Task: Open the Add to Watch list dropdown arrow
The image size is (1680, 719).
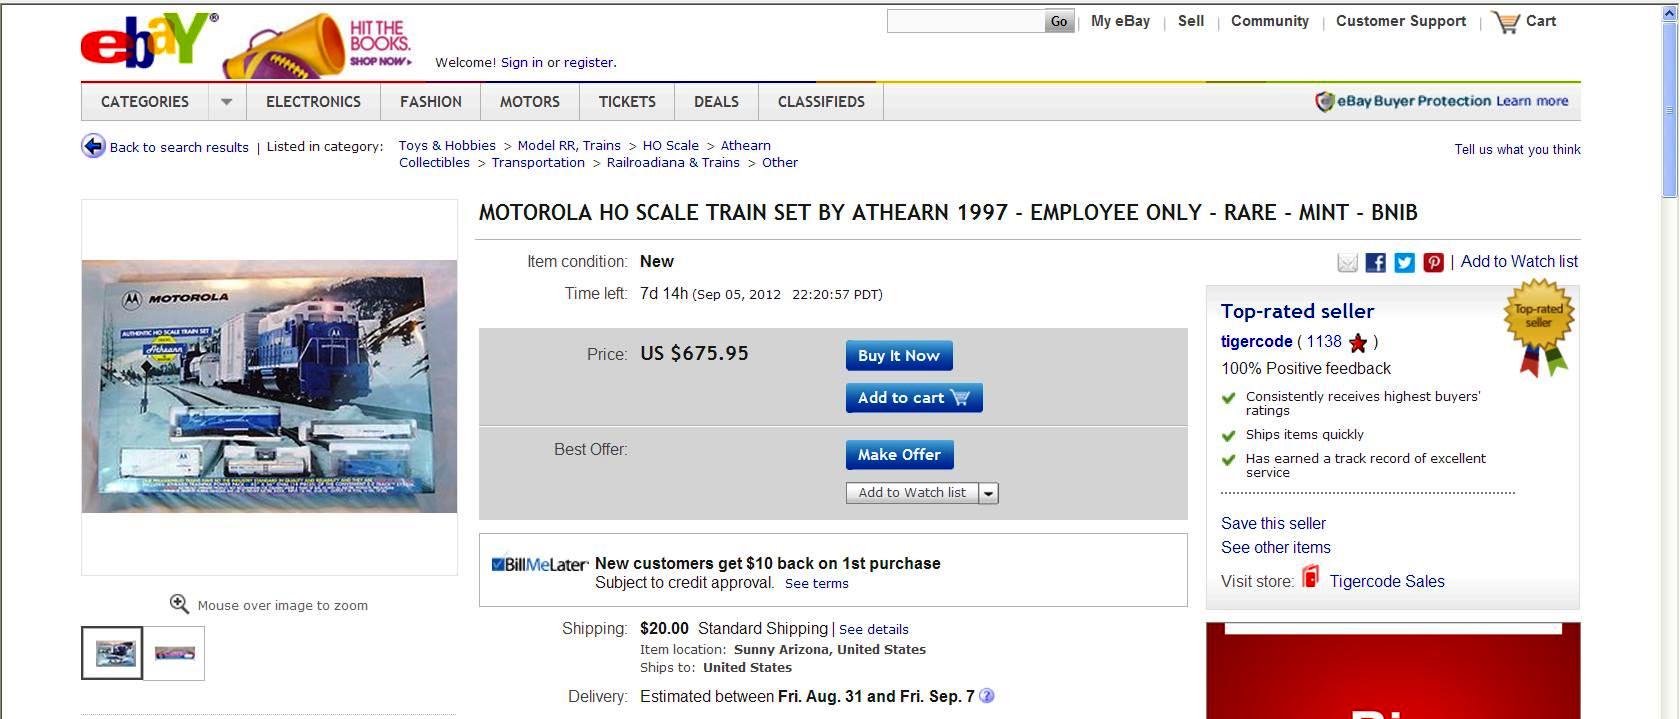Action: [988, 493]
